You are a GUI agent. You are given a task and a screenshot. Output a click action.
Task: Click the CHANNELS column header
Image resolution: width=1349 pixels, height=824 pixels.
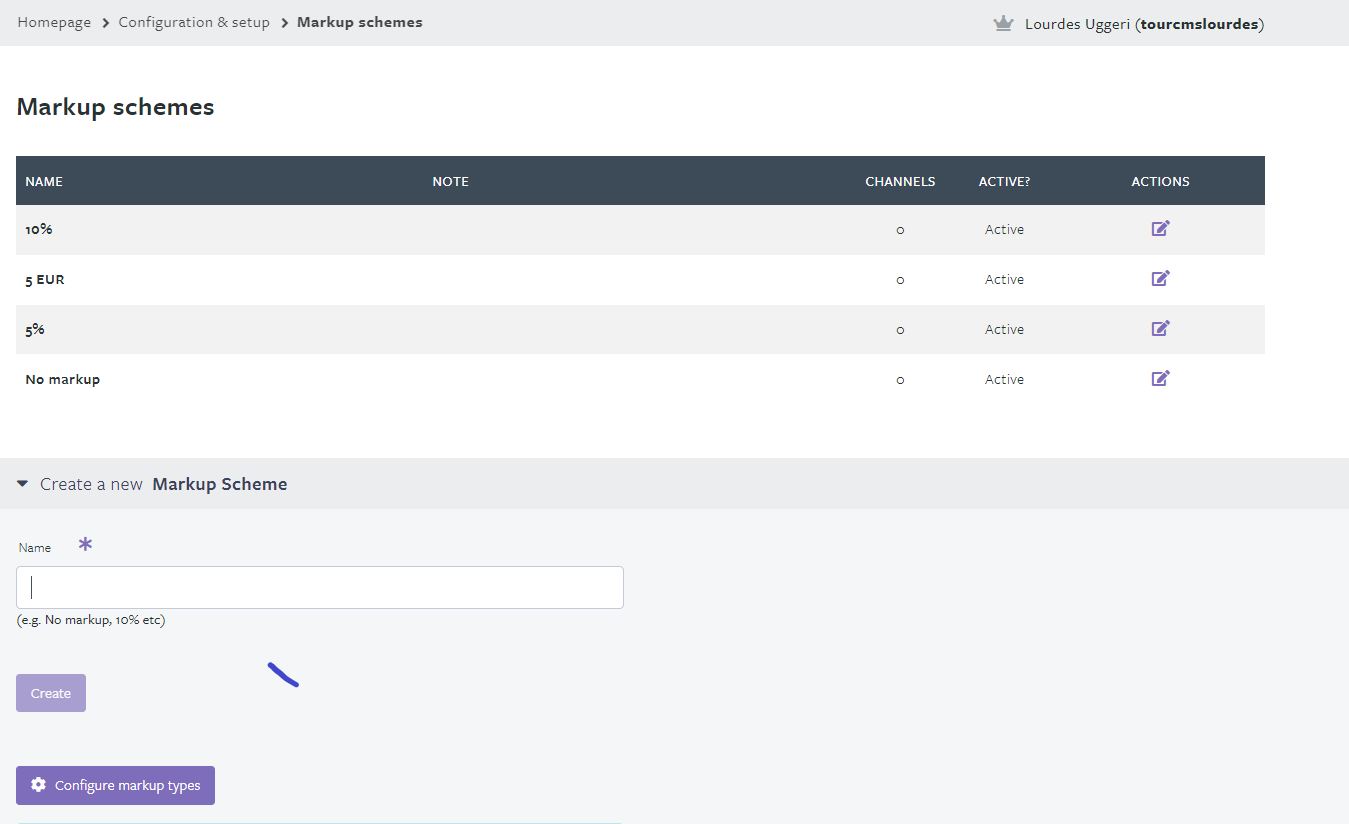pos(900,181)
